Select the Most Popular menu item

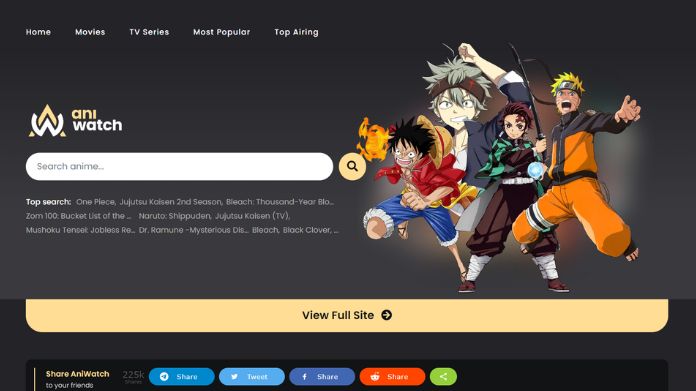tap(221, 32)
